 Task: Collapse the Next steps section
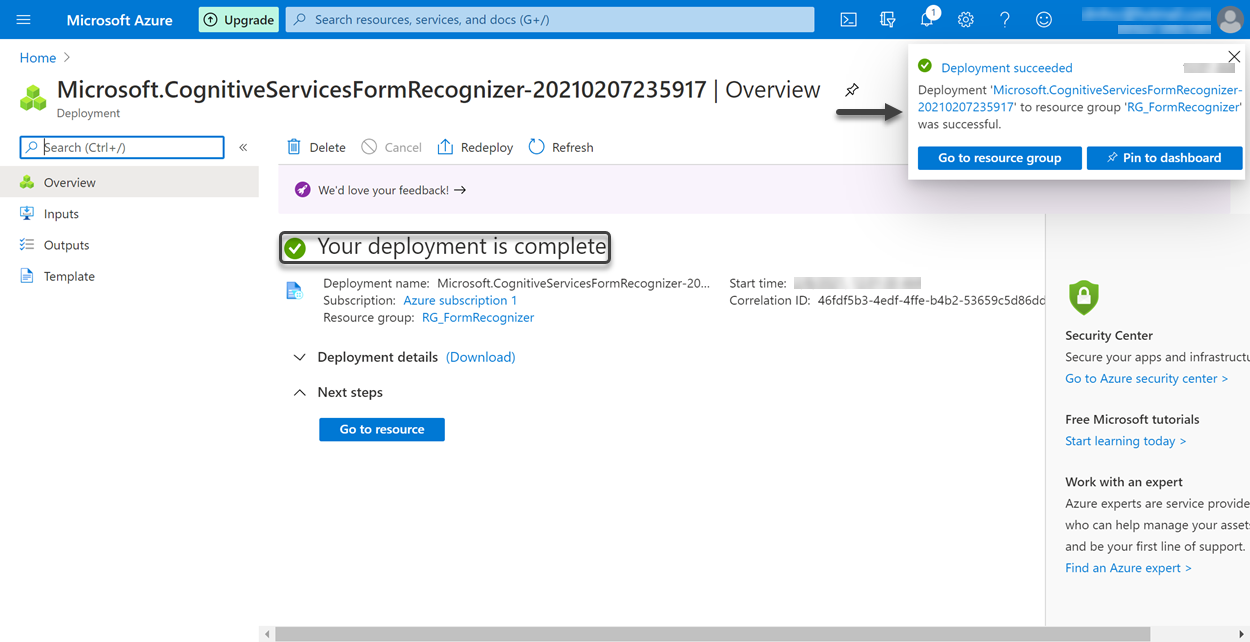[x=338, y=392]
